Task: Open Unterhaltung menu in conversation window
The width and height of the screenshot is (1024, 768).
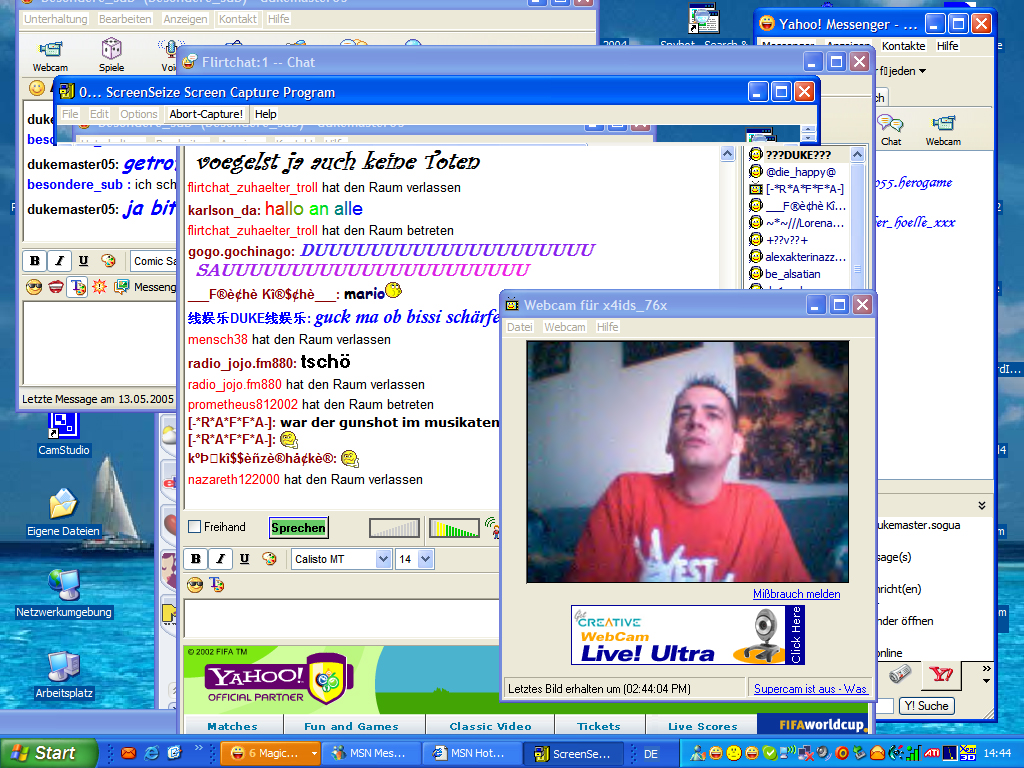Action: (x=56, y=19)
